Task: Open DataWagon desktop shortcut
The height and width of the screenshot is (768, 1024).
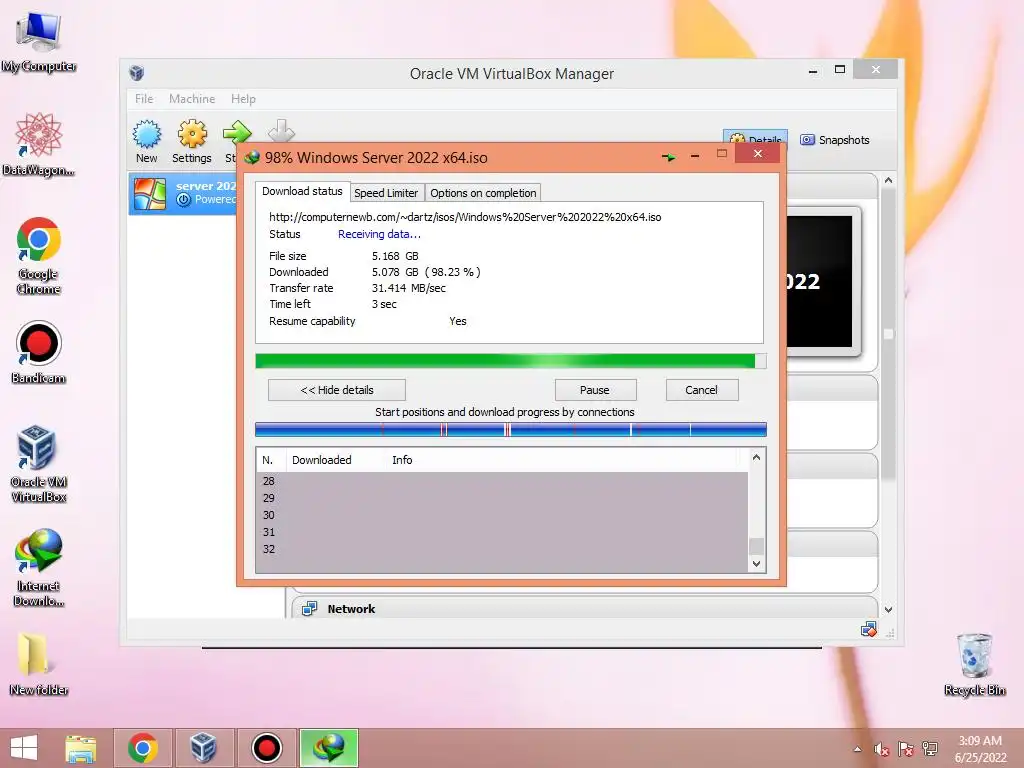Action: pos(39,144)
